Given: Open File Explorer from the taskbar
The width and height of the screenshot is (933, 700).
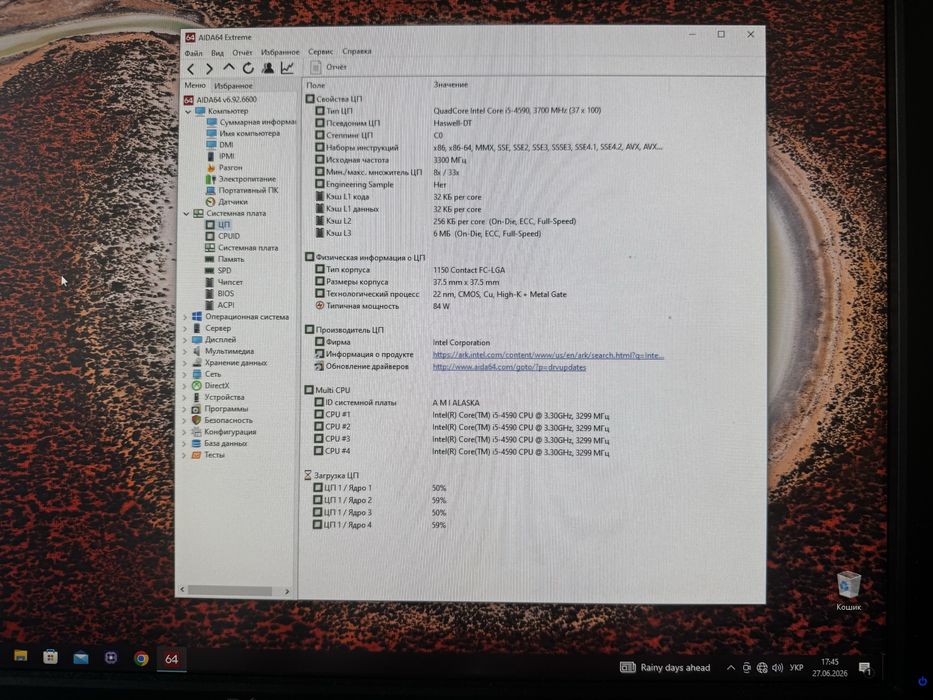Looking at the screenshot, I should pos(21,657).
